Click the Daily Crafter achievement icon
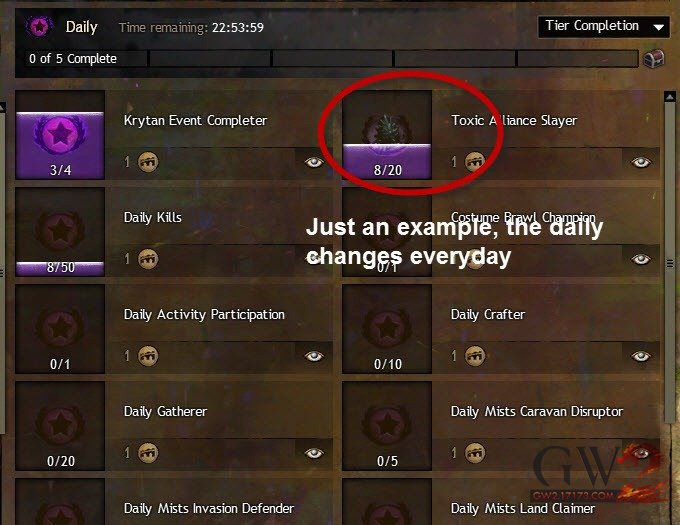The width and height of the screenshot is (680, 525). point(387,329)
